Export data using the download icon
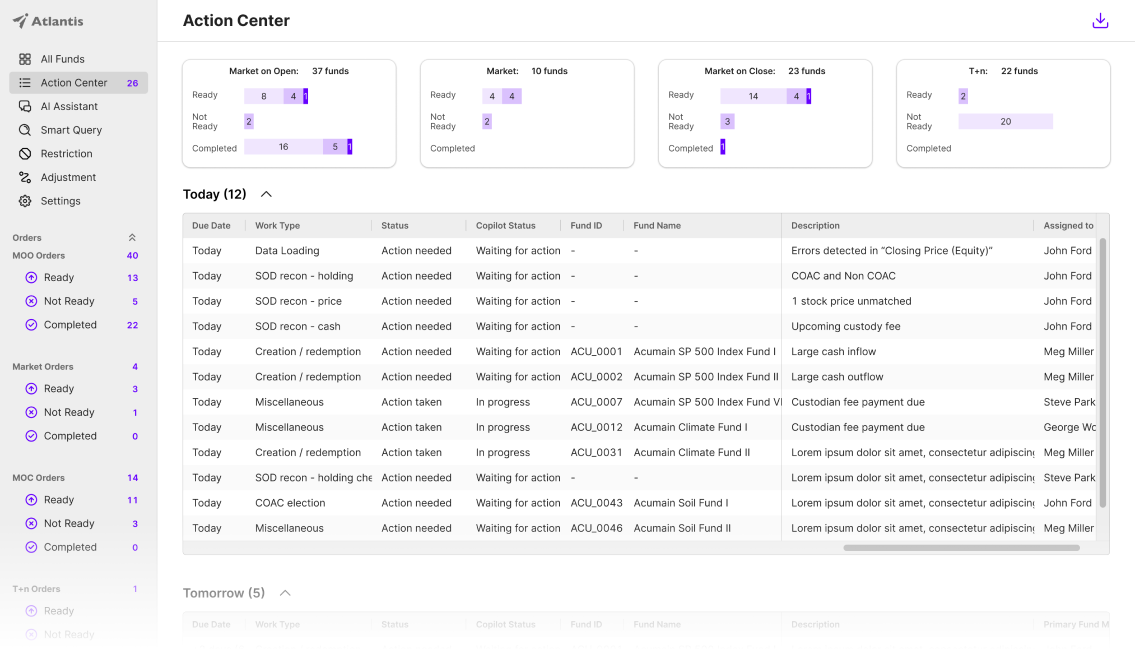Viewport: 1135px width, 650px height. 1100,20
